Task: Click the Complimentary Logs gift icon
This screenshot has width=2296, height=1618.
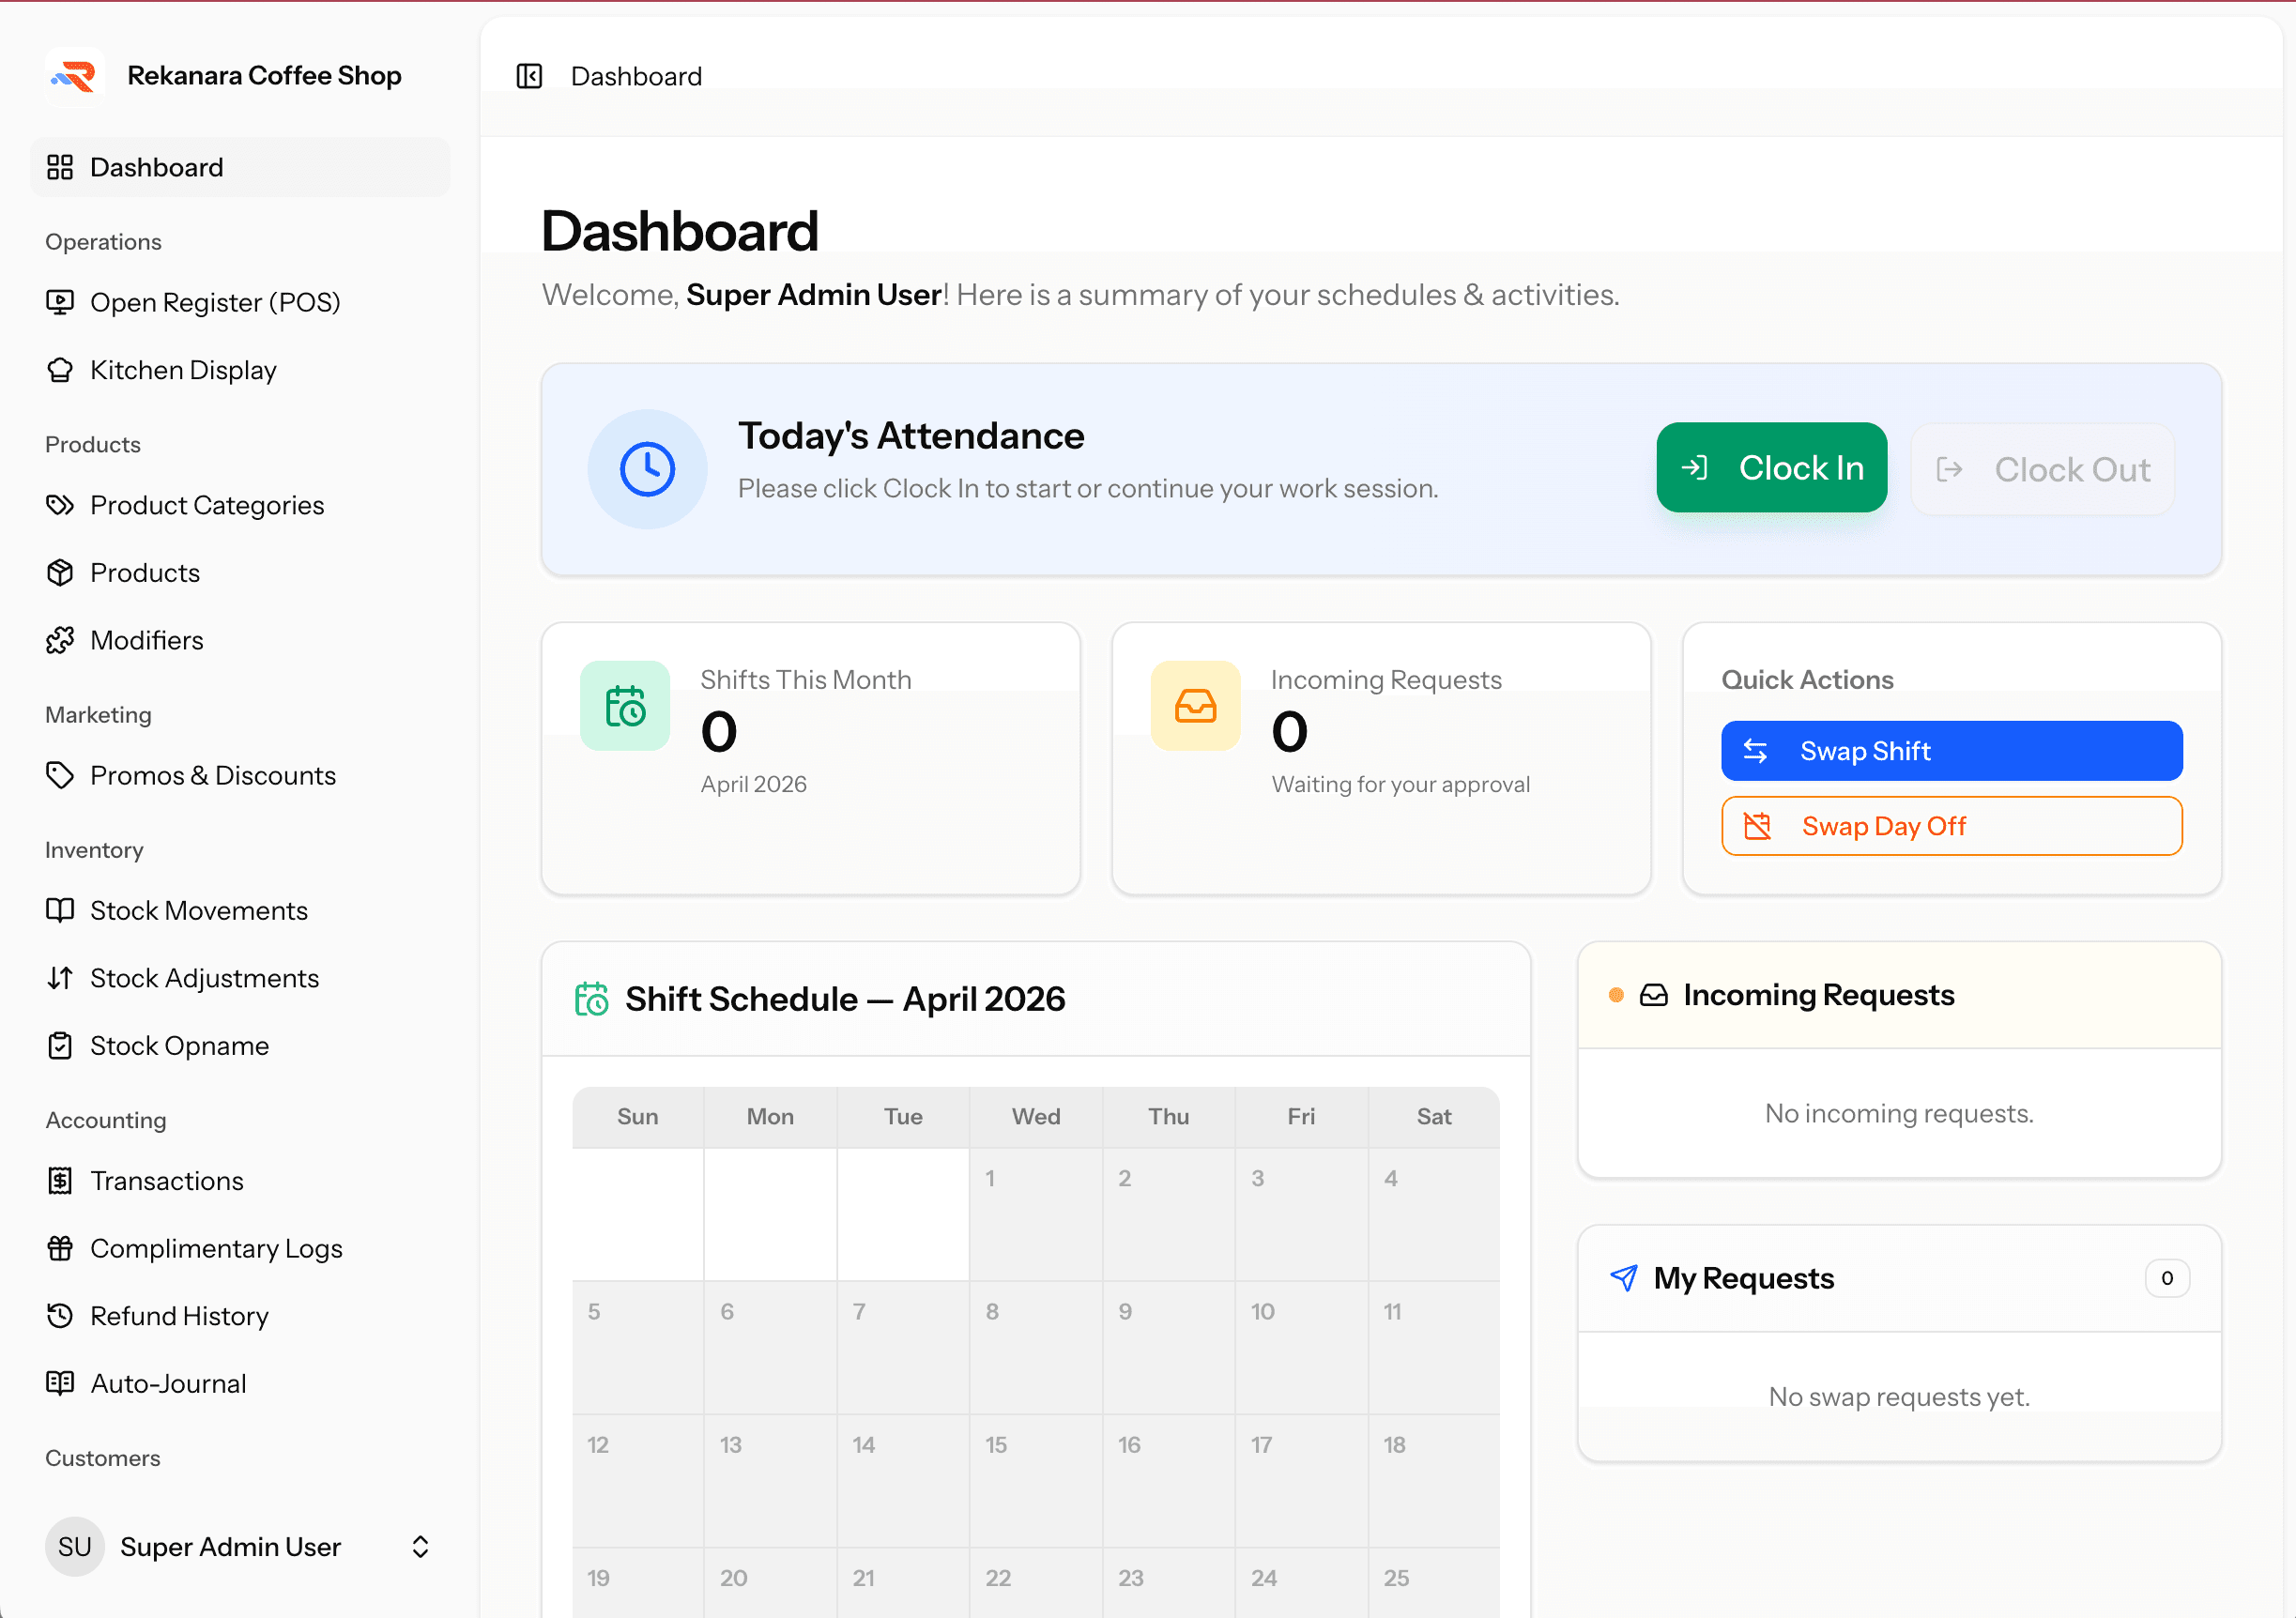Action: click(60, 1248)
